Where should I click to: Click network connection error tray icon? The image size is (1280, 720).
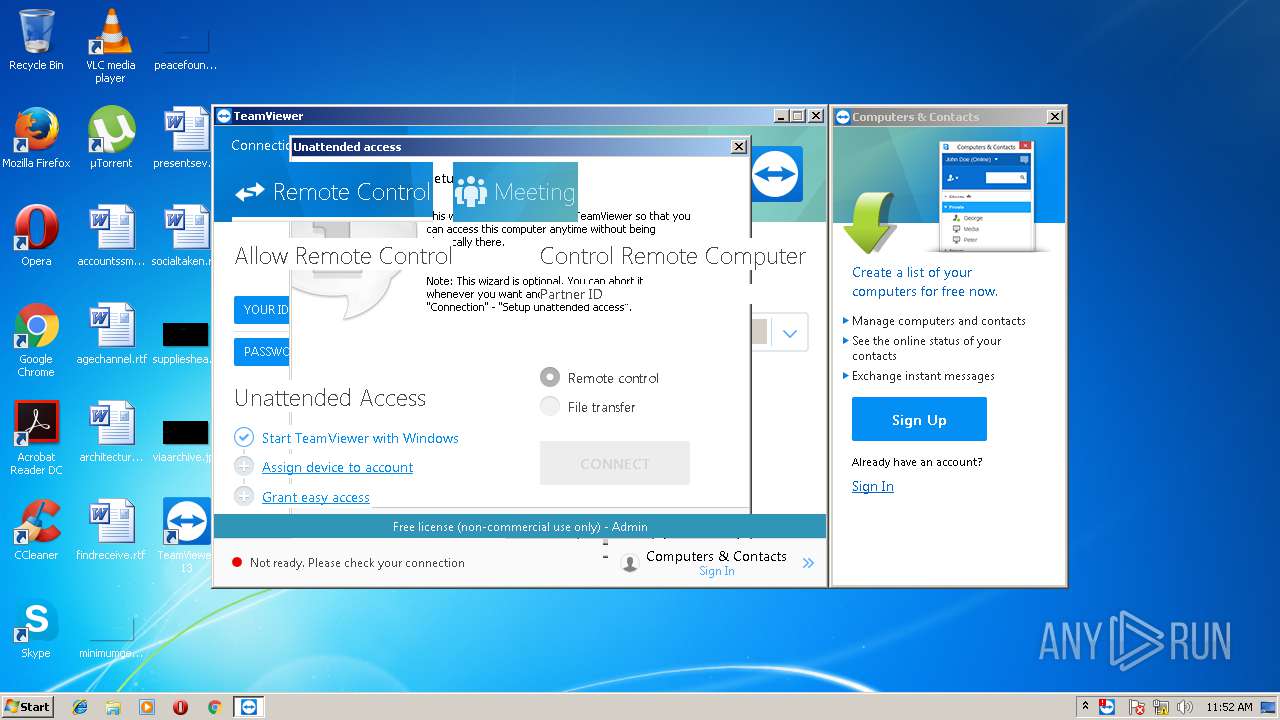pos(1160,707)
